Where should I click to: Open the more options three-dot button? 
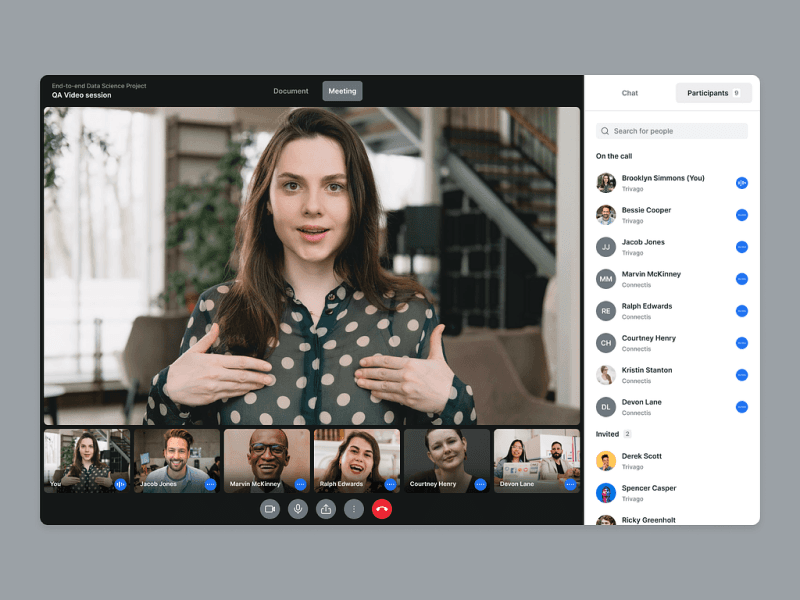354,509
